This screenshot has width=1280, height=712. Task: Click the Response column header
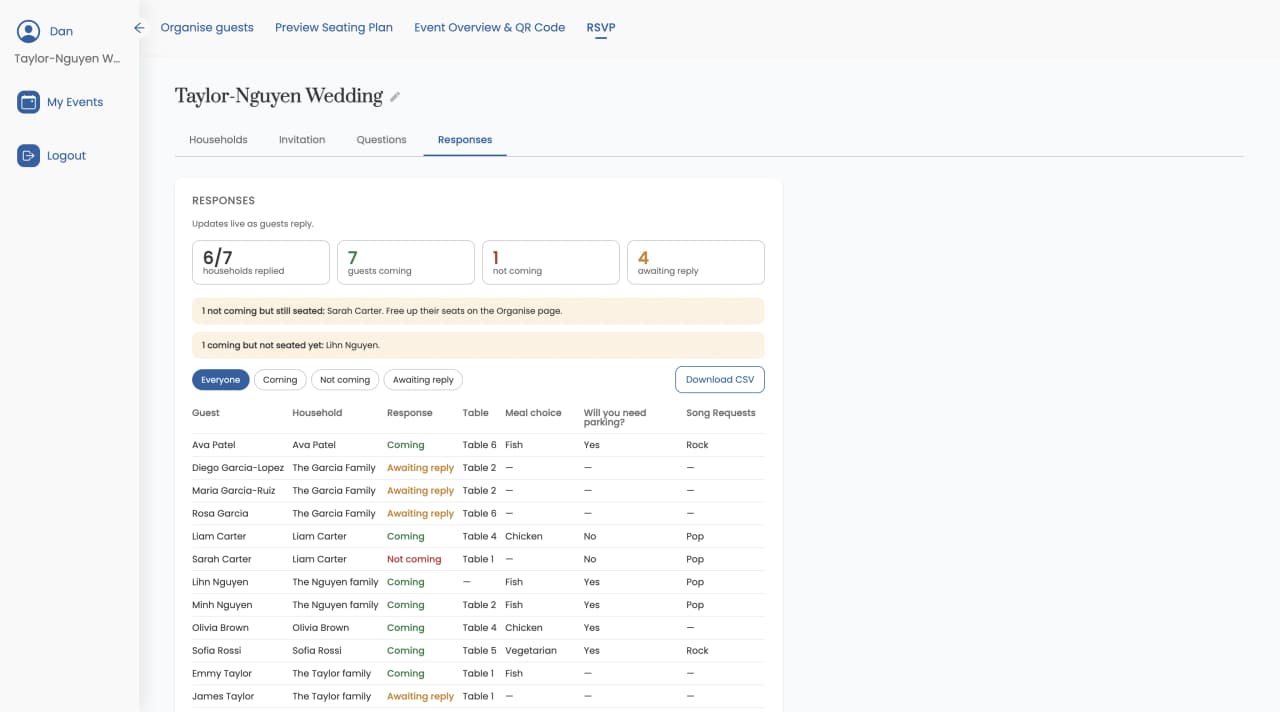[410, 413]
